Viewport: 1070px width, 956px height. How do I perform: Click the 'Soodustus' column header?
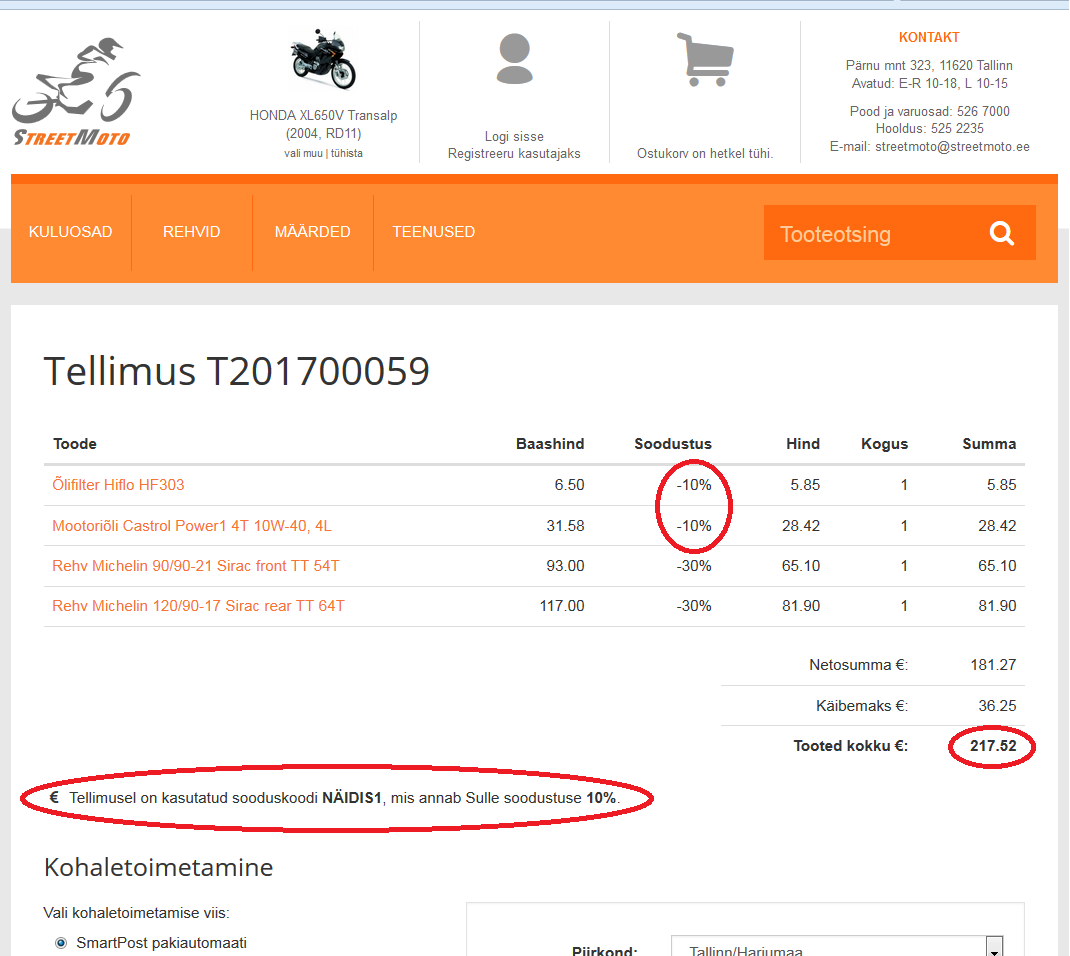point(673,444)
